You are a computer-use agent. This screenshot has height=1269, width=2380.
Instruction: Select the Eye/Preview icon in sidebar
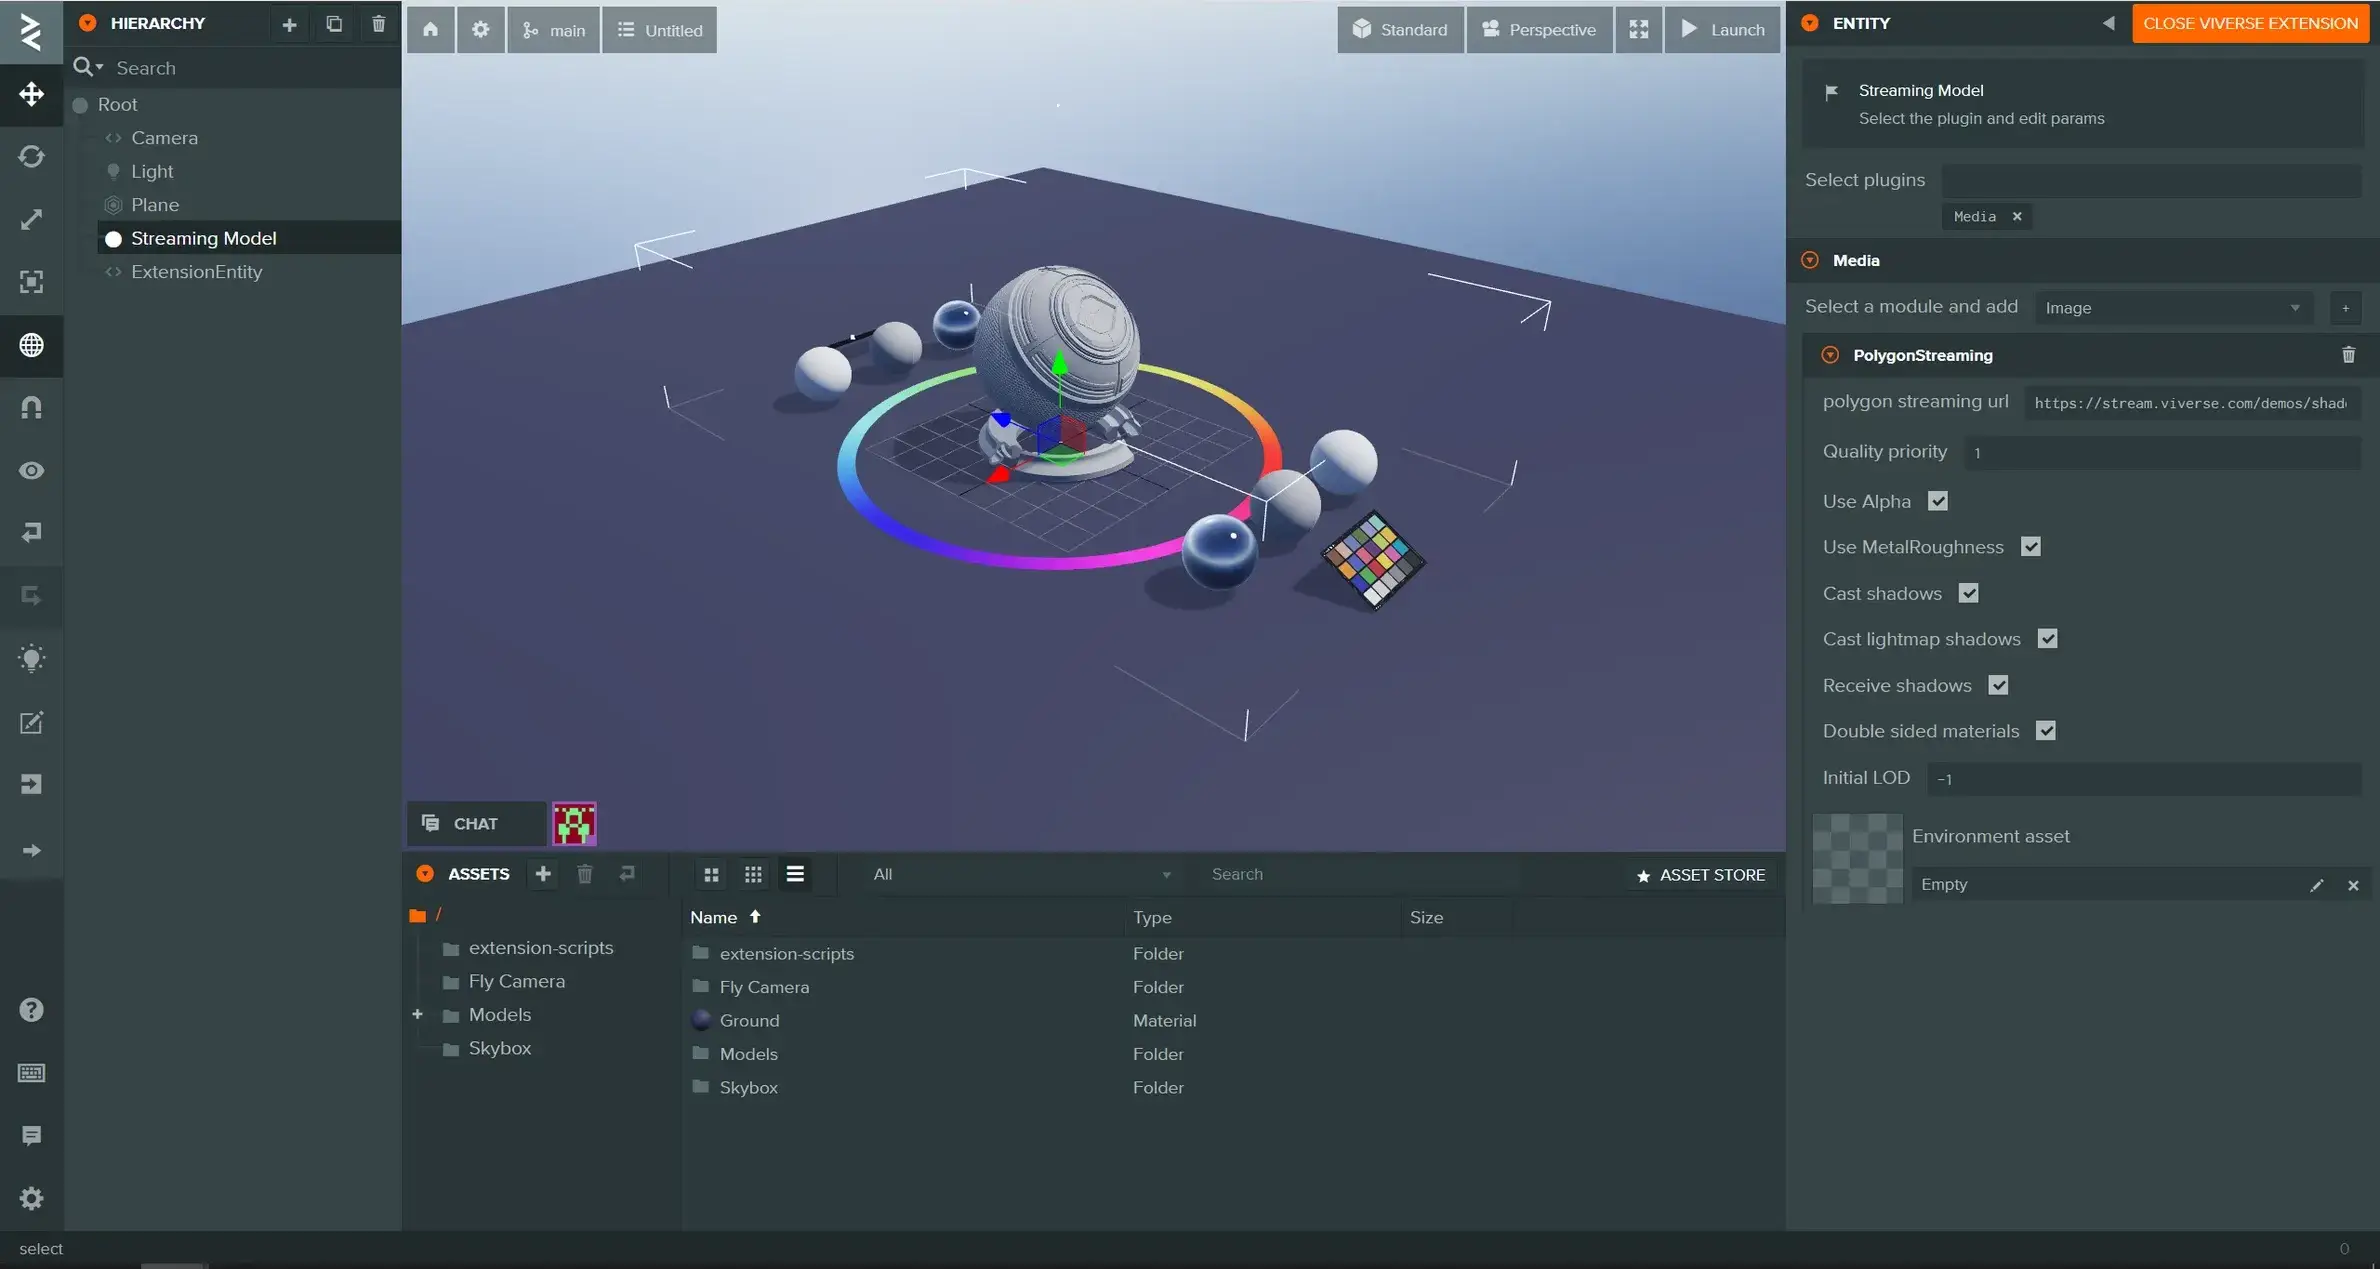point(31,469)
